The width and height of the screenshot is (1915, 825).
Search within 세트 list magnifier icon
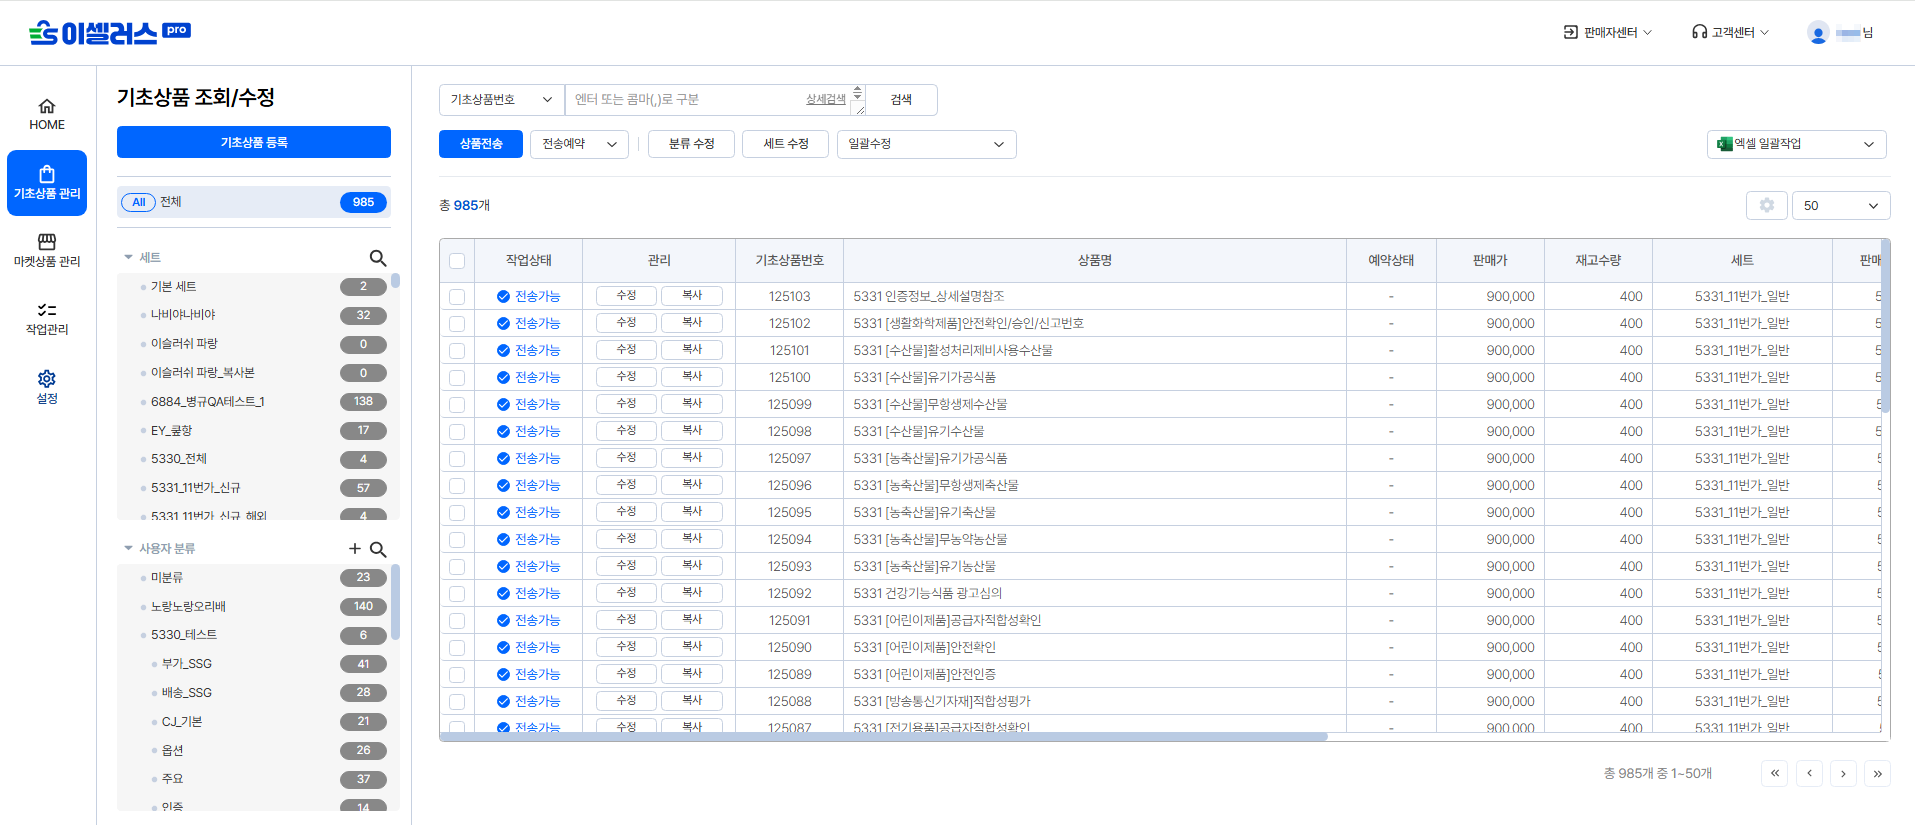(x=378, y=258)
